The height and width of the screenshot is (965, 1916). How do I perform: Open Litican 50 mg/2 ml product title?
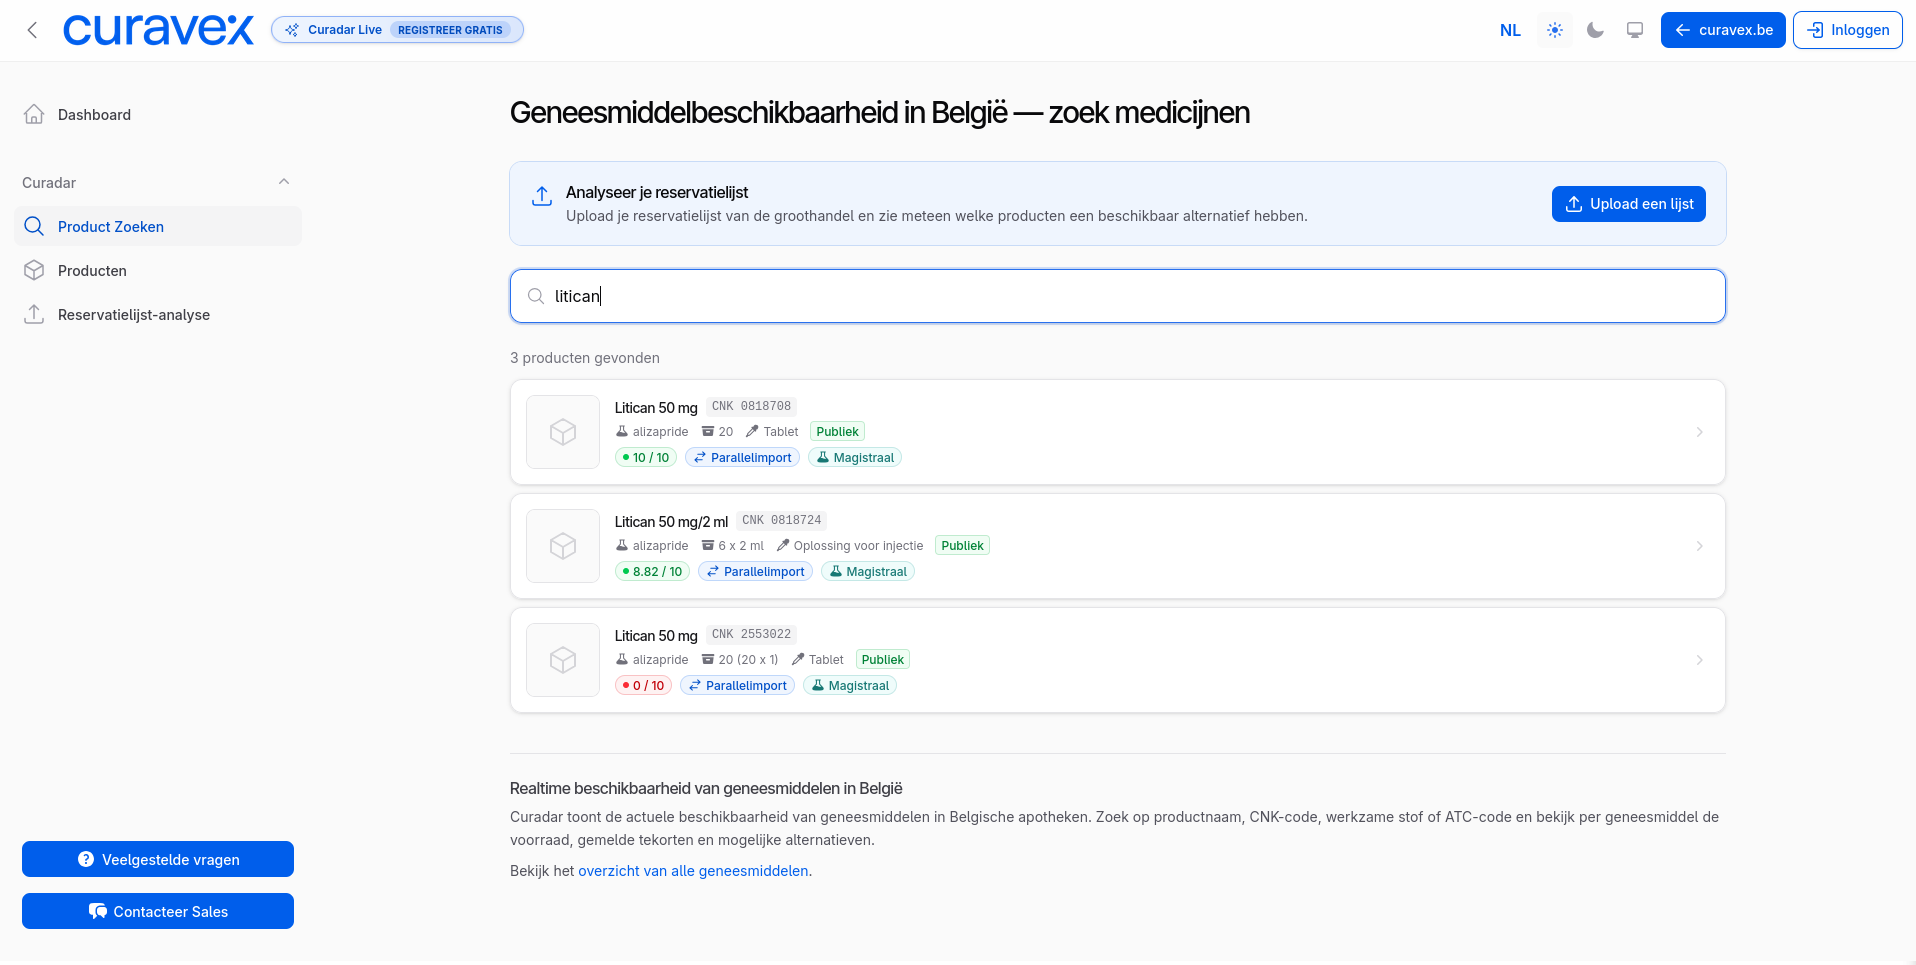pyautogui.click(x=671, y=522)
